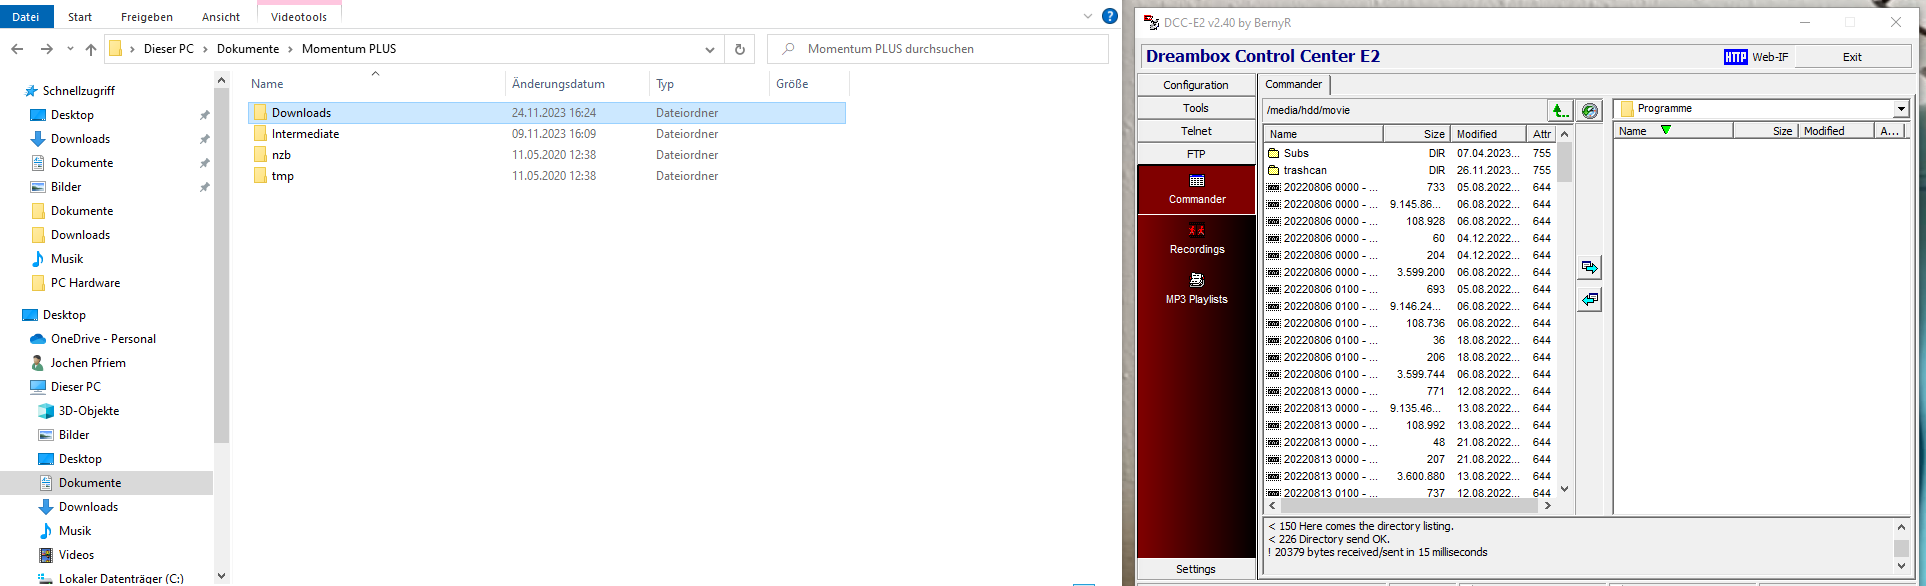The width and height of the screenshot is (1926, 586).
Task: Refresh the Explorer folder view
Action: 740,49
